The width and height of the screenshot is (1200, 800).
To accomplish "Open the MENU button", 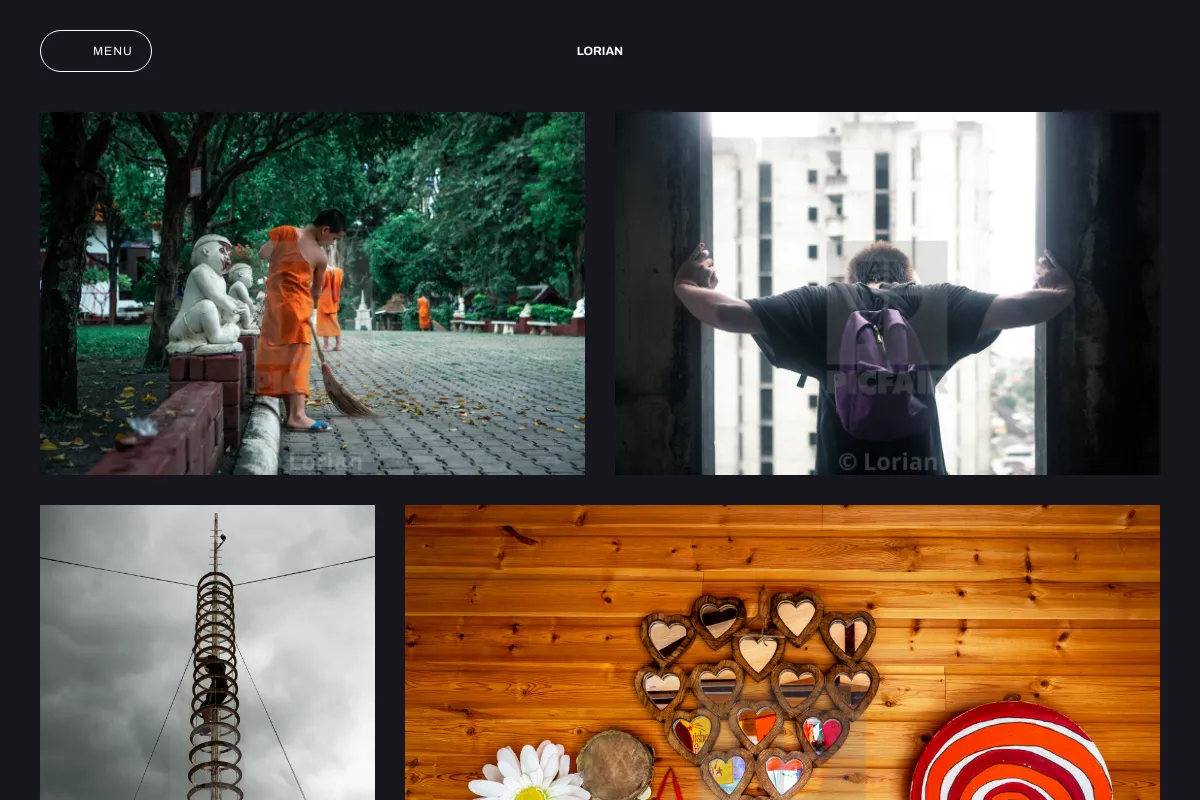I will tap(96, 51).
